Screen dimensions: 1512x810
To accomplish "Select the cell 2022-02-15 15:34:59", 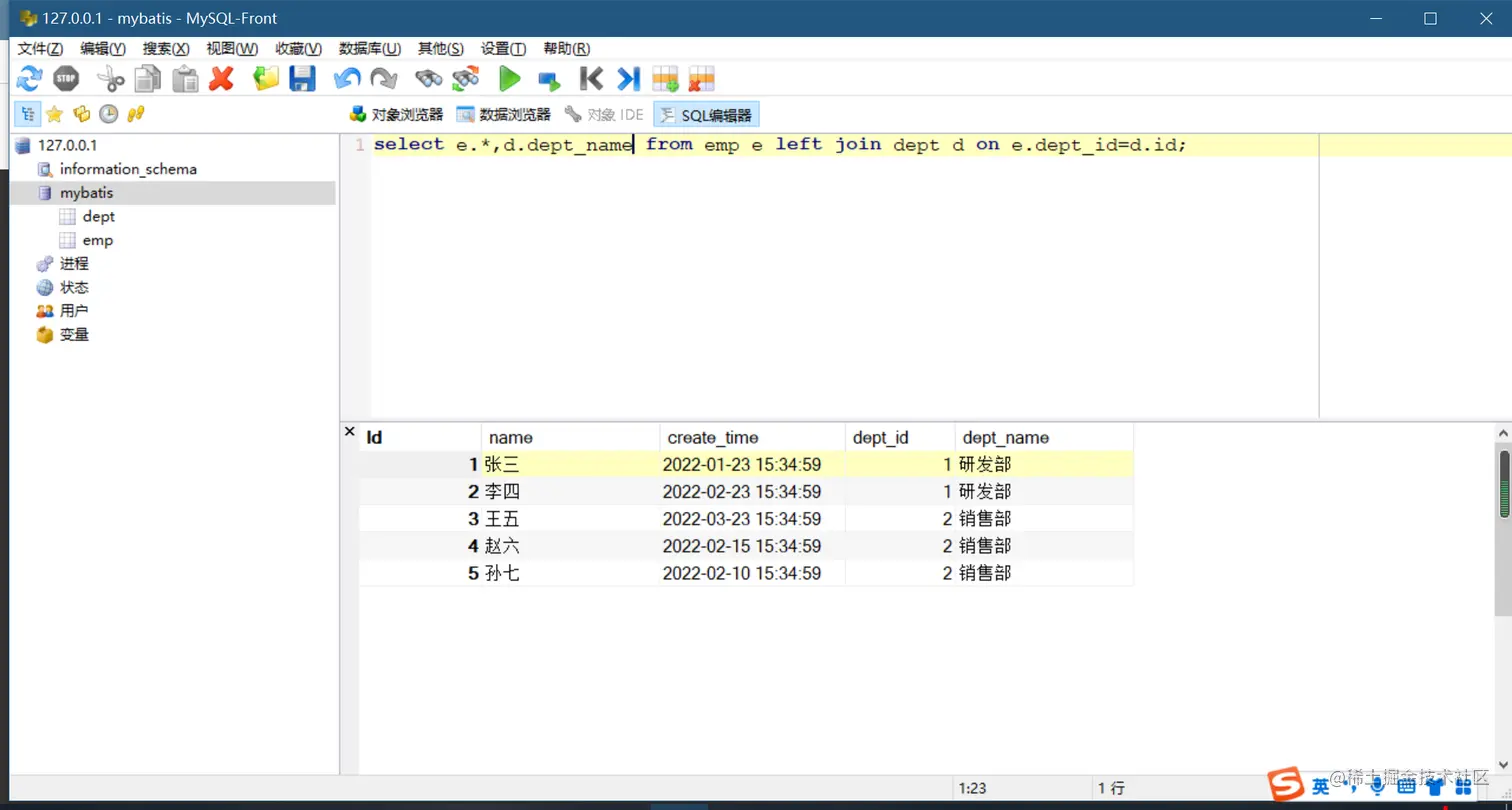I will pos(752,546).
